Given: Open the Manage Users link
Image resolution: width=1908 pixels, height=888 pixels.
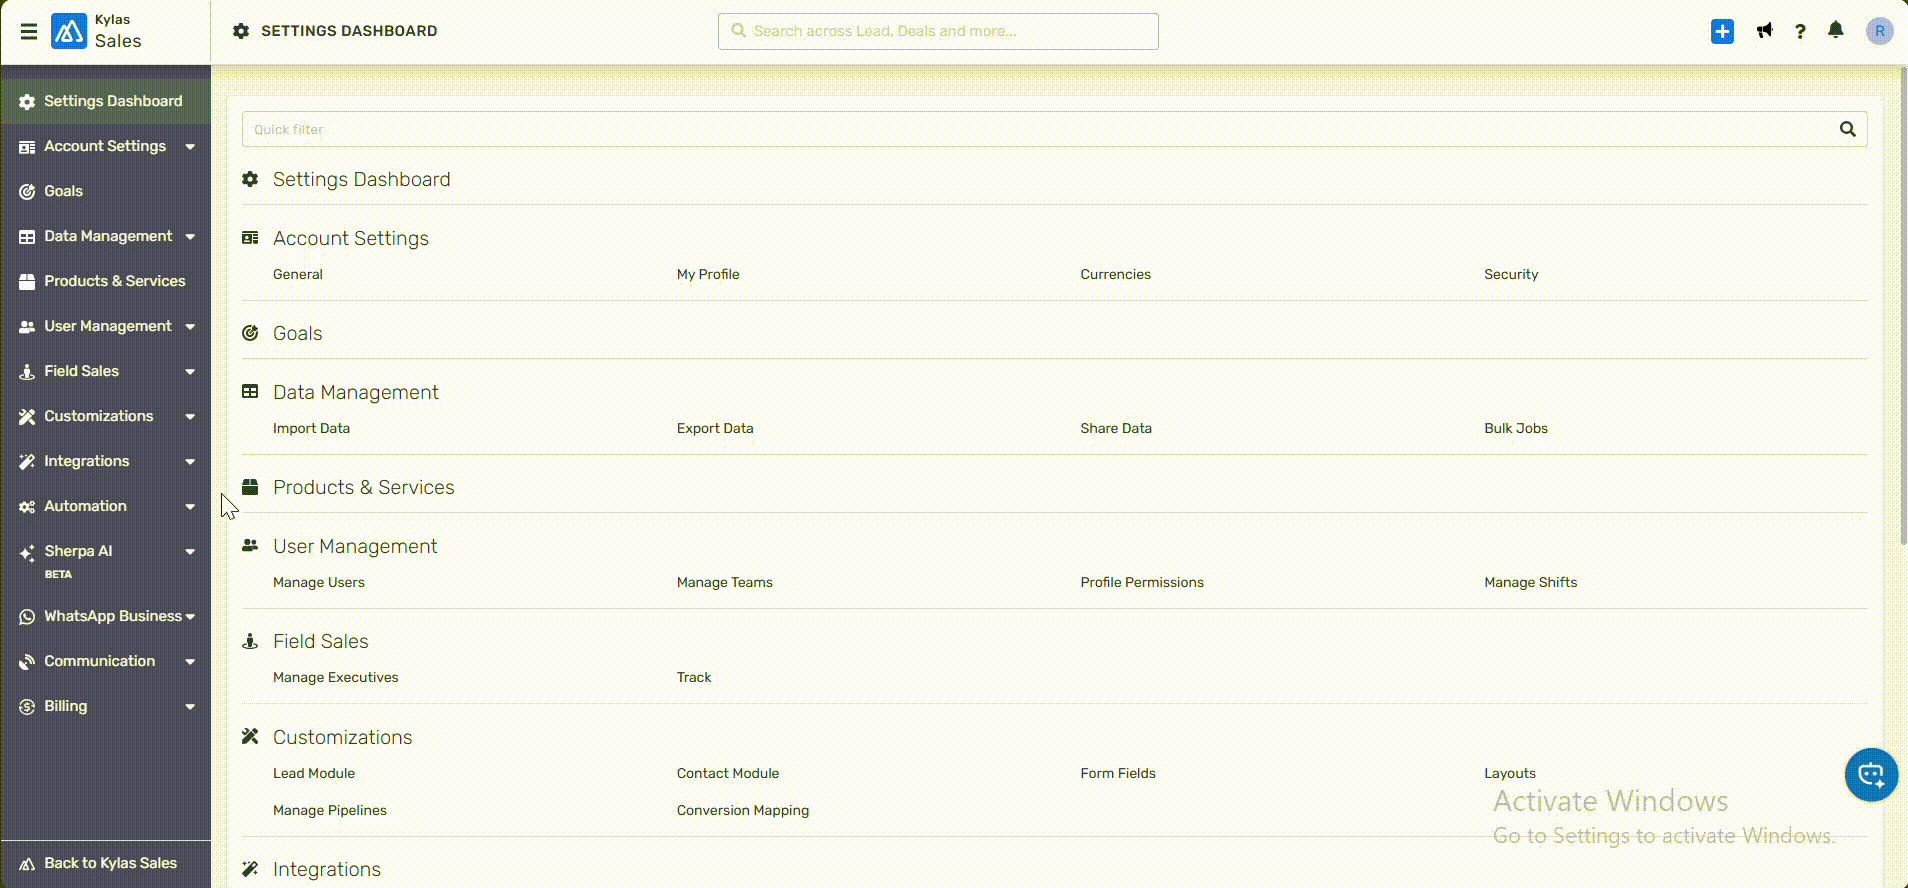Looking at the screenshot, I should coord(319,582).
